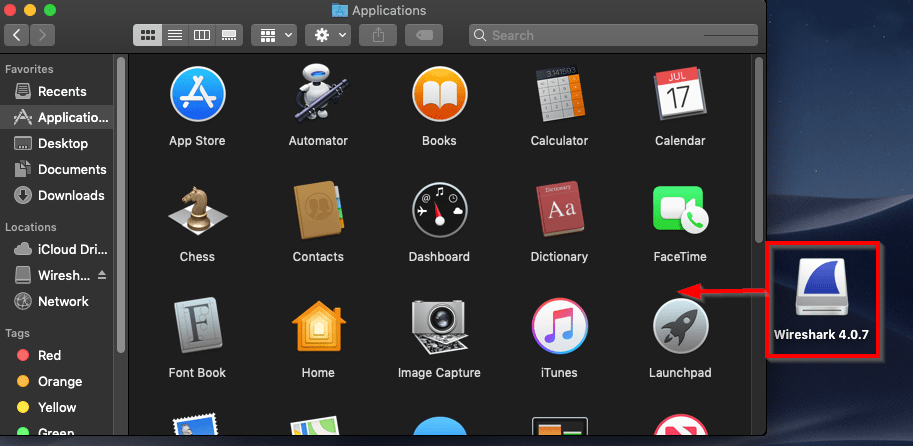Go forward with the right chevron button
The image size is (913, 446).
(43, 36)
